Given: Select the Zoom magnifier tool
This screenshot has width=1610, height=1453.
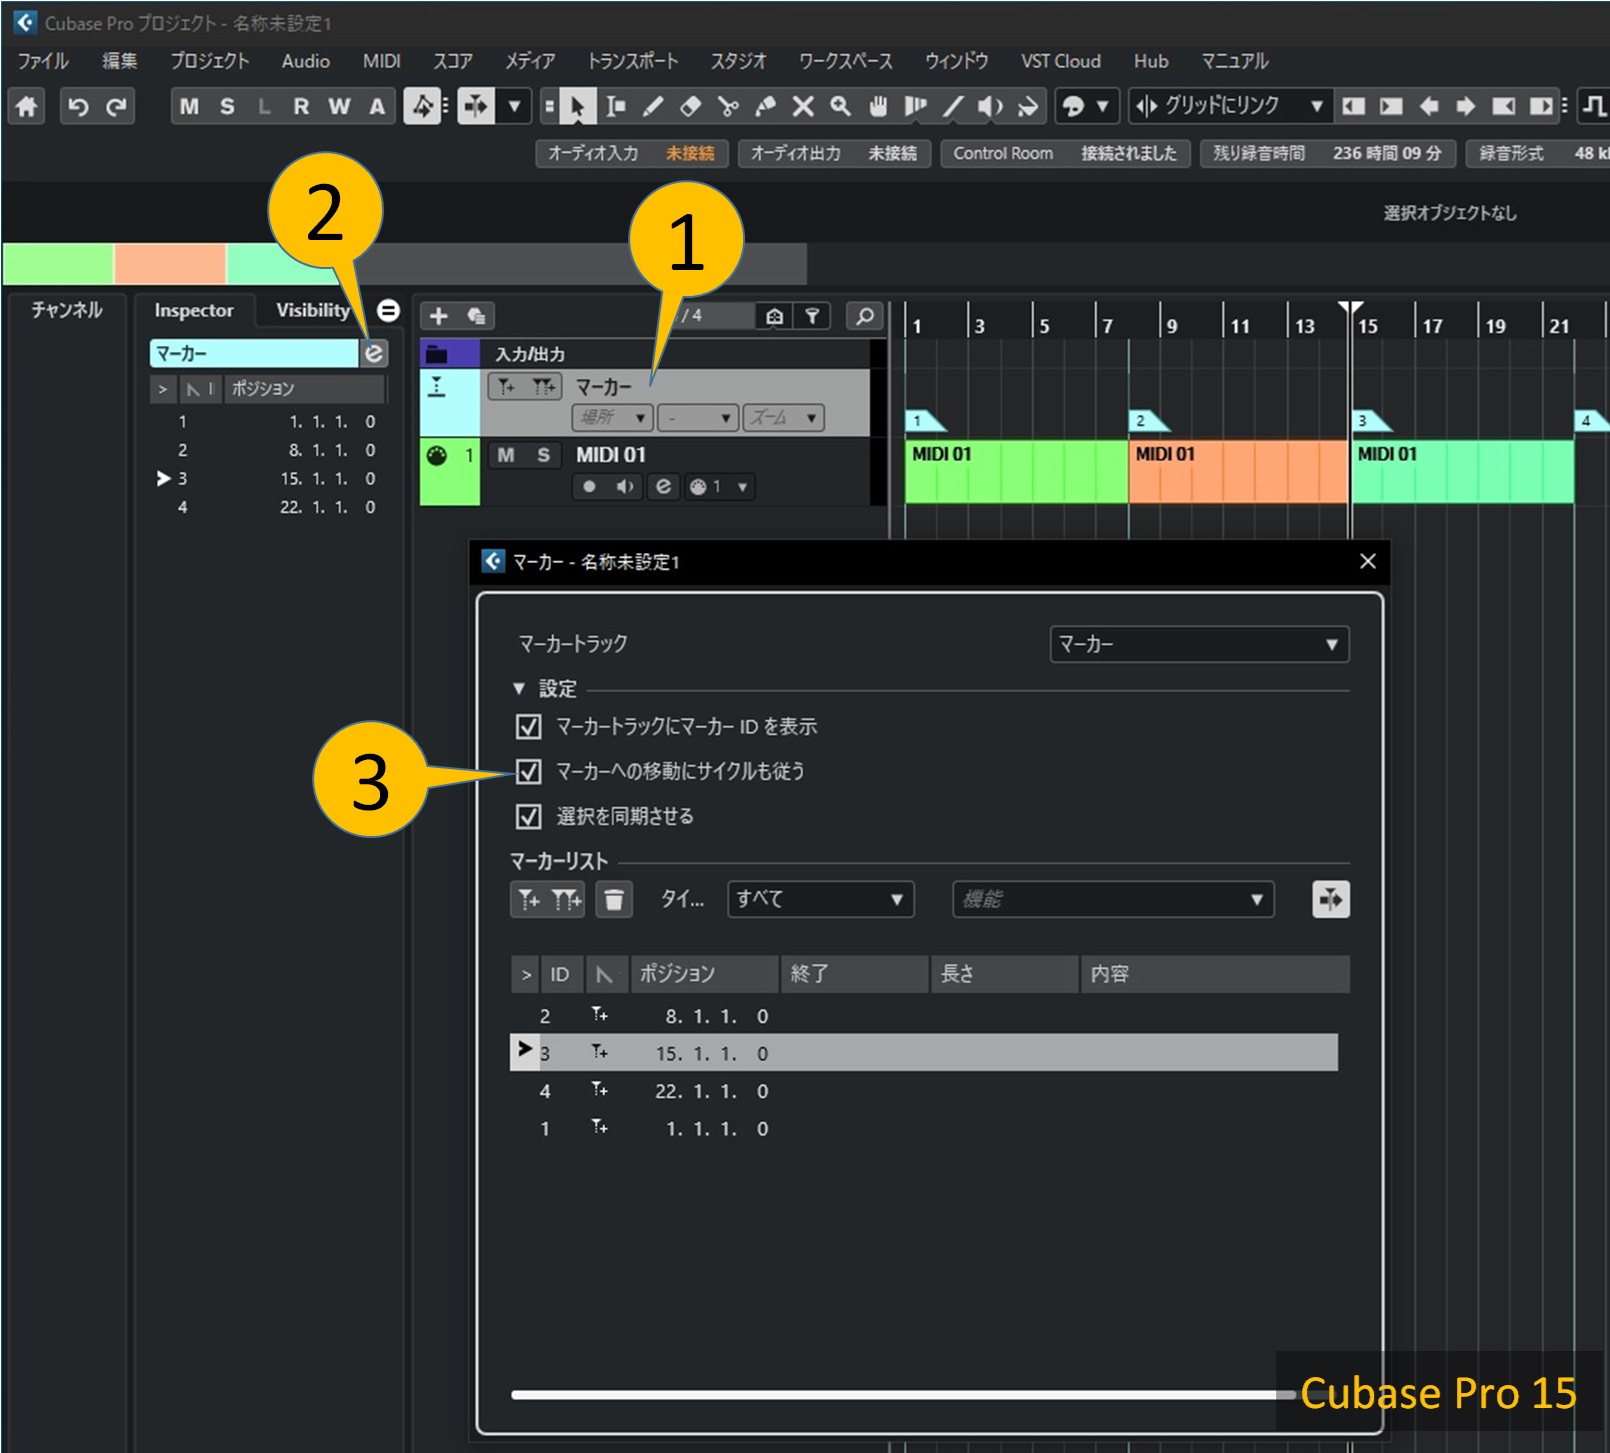Looking at the screenshot, I should coord(840,106).
